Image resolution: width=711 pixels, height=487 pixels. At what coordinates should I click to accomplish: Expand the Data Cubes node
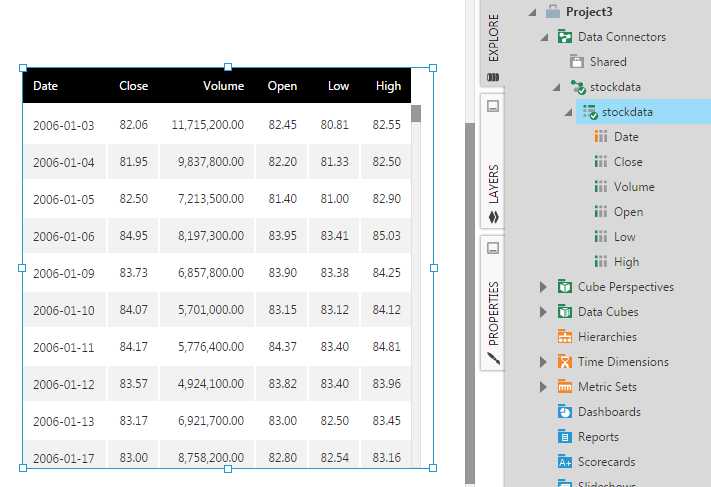(544, 312)
